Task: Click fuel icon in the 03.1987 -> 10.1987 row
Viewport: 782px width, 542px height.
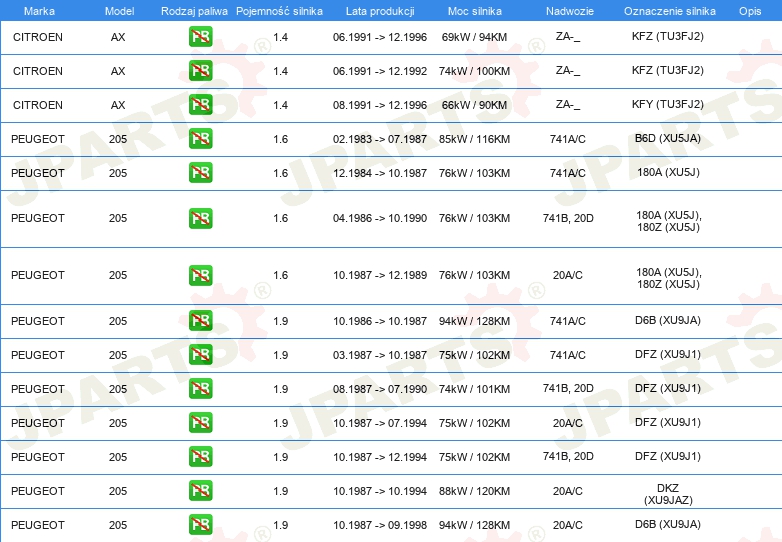Action: point(200,355)
